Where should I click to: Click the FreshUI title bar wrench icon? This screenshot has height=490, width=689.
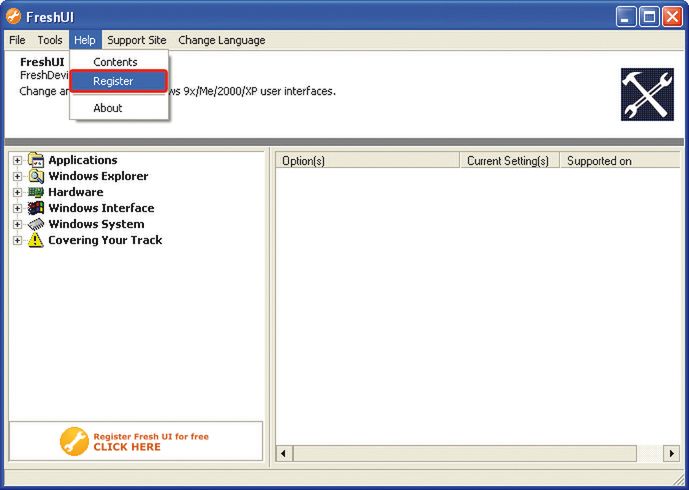click(x=14, y=17)
